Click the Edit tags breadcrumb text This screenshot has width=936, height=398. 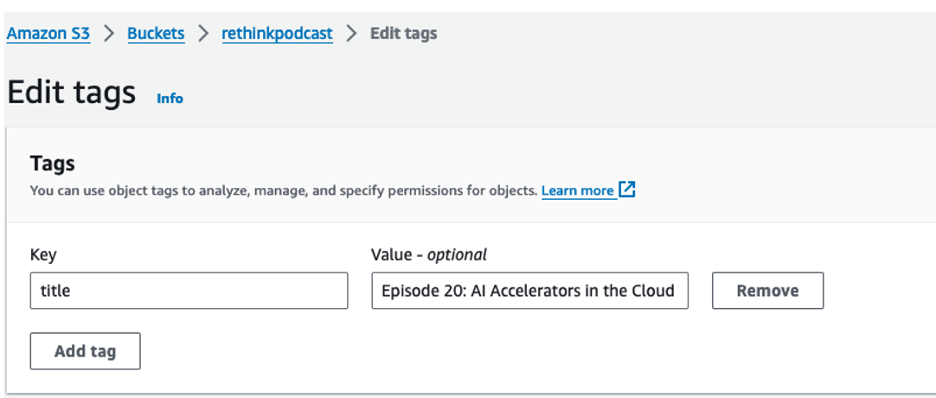pyautogui.click(x=404, y=33)
